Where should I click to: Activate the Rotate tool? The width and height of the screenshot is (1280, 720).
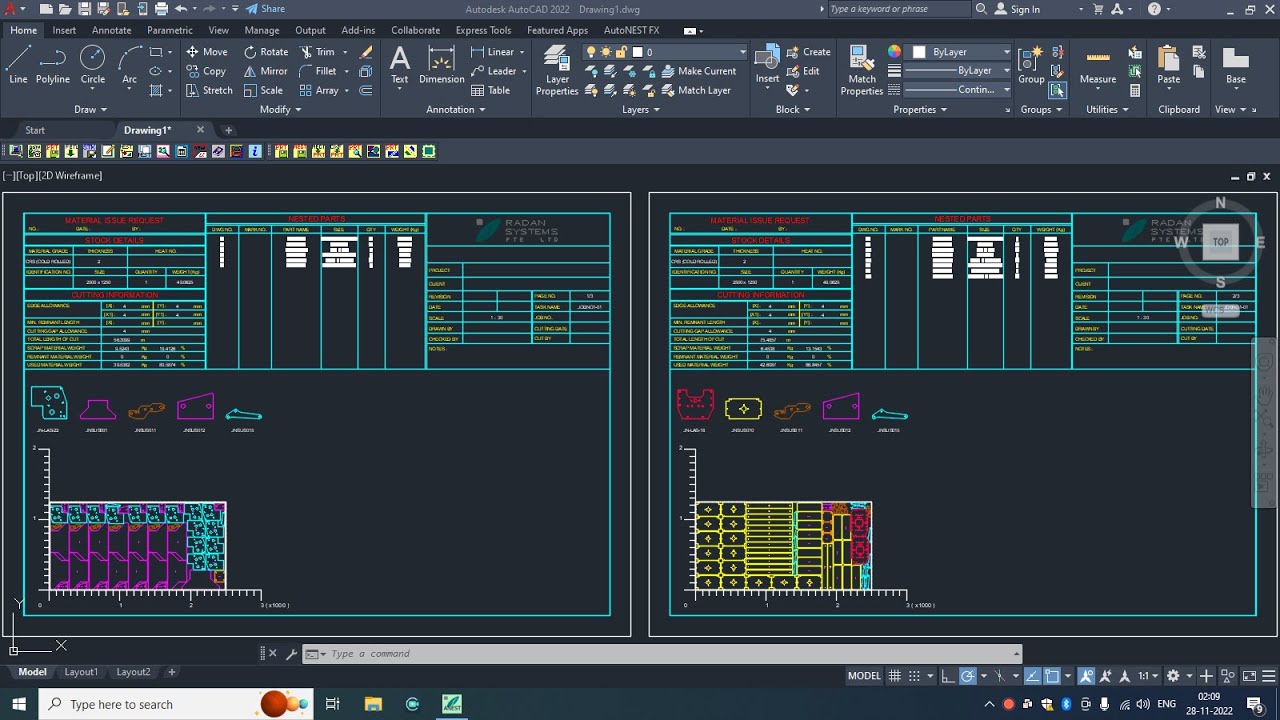[x=265, y=52]
